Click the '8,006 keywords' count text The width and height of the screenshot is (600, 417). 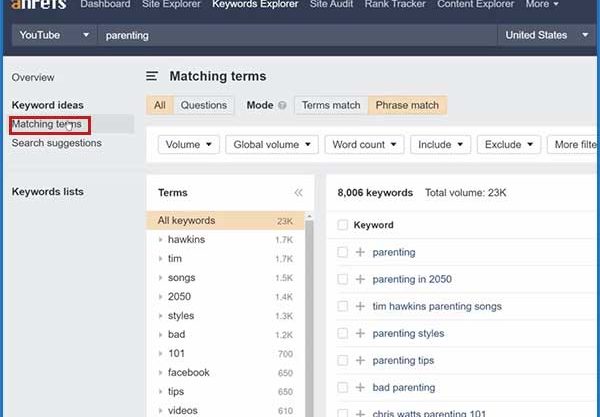(x=375, y=192)
